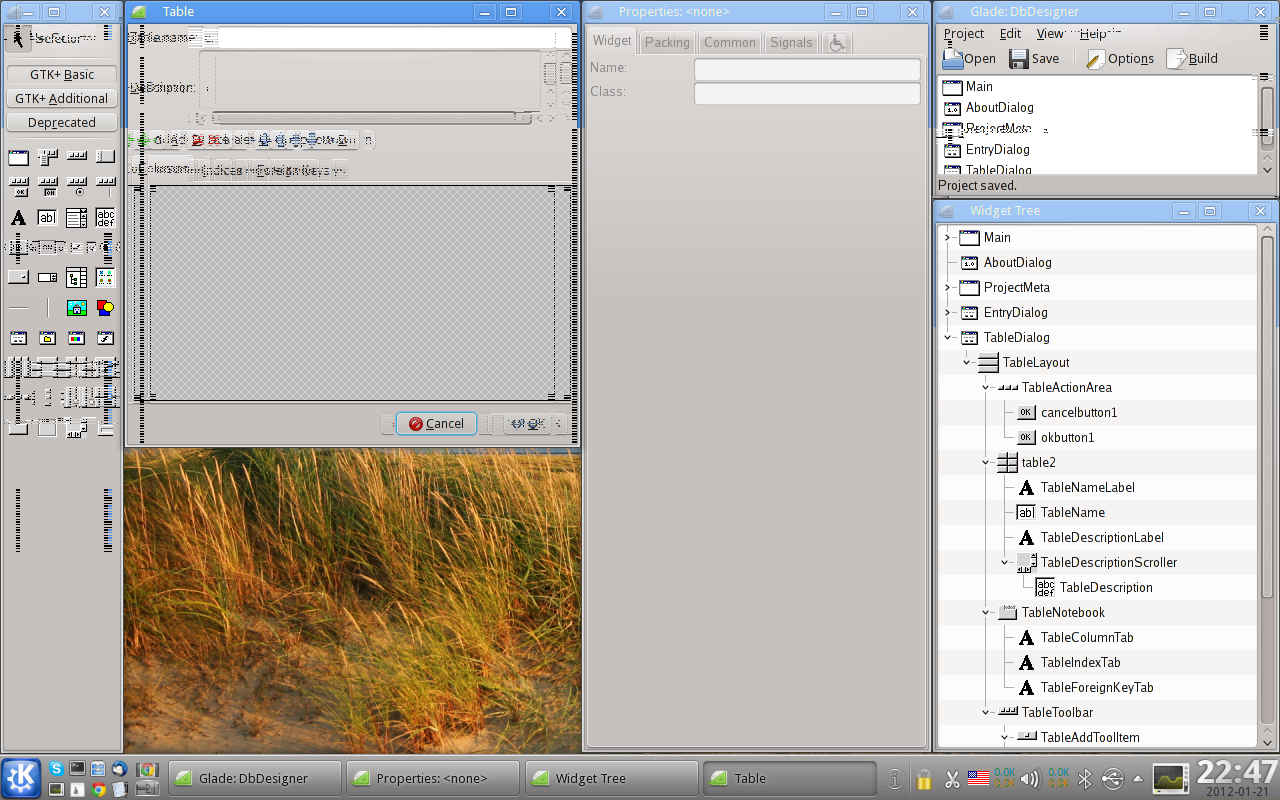Choose the Text Entry widget icon

[47, 218]
